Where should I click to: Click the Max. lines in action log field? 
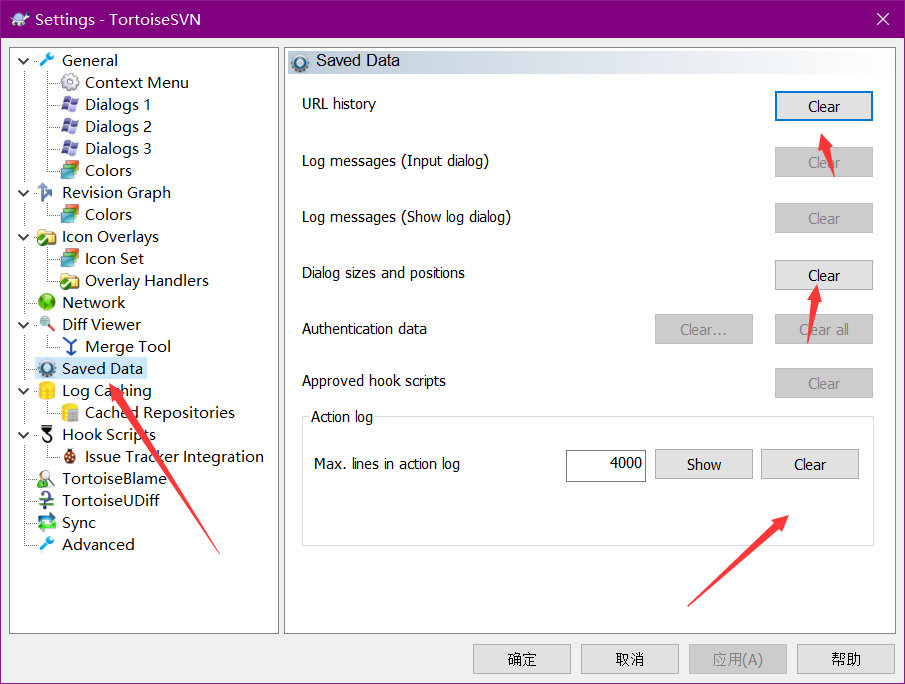click(606, 465)
